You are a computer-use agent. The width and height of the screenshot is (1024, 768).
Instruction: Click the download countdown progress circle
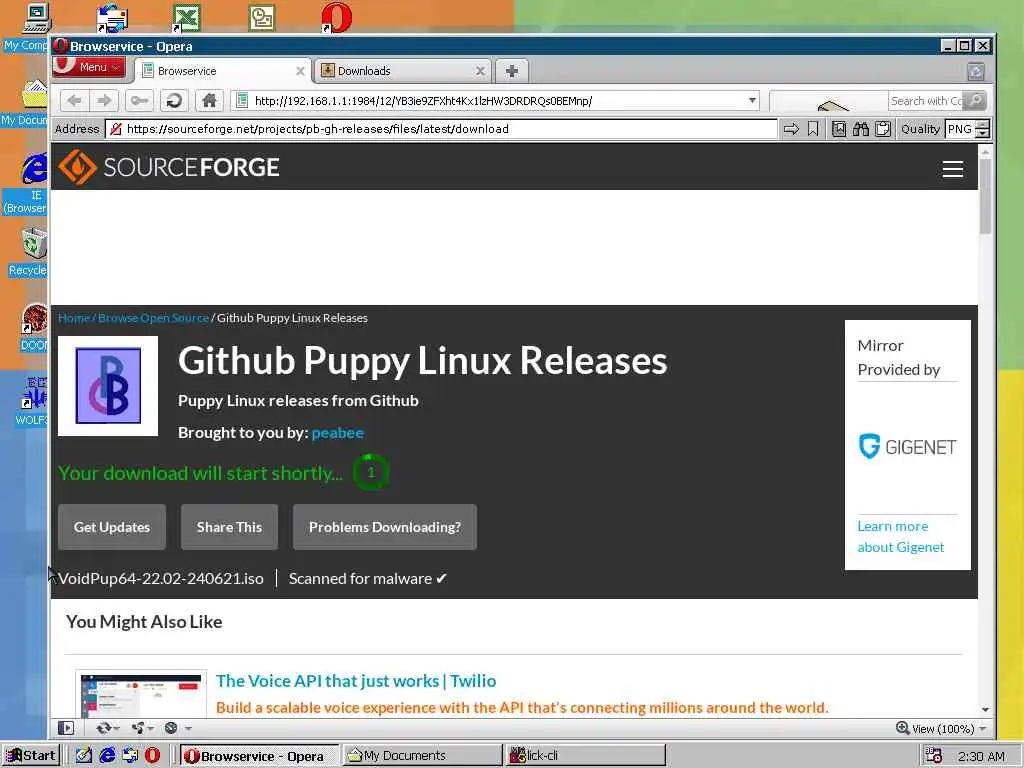point(371,472)
